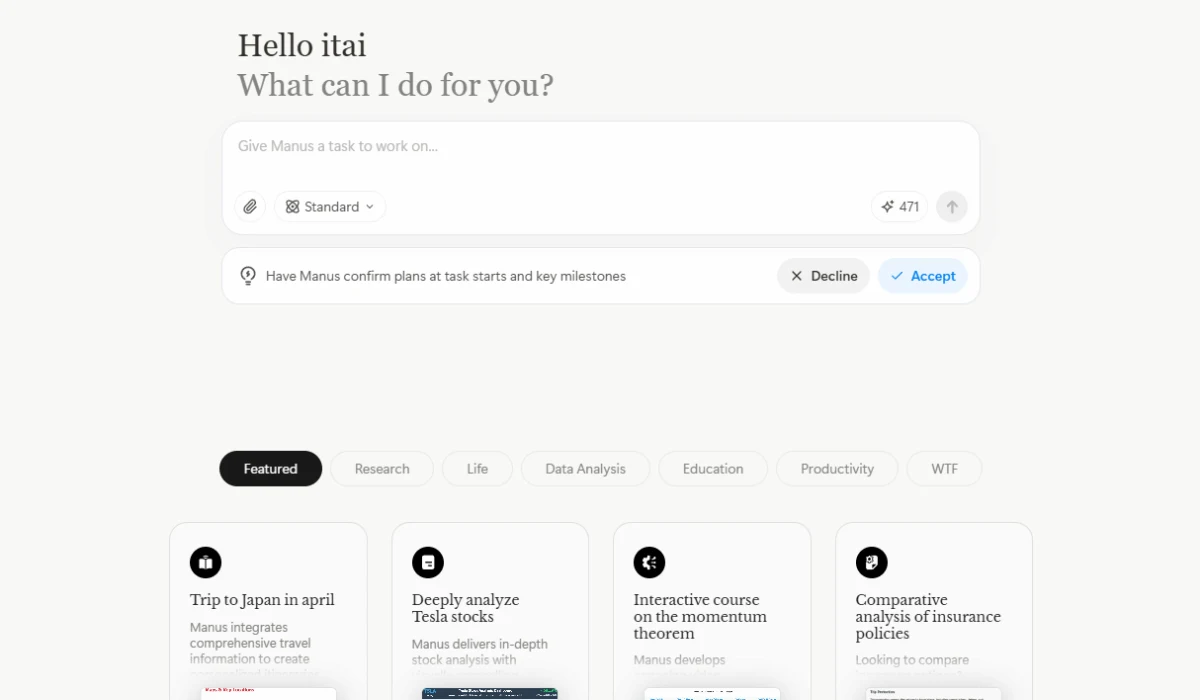Click the 471 credits sparkle indicator

899,207
